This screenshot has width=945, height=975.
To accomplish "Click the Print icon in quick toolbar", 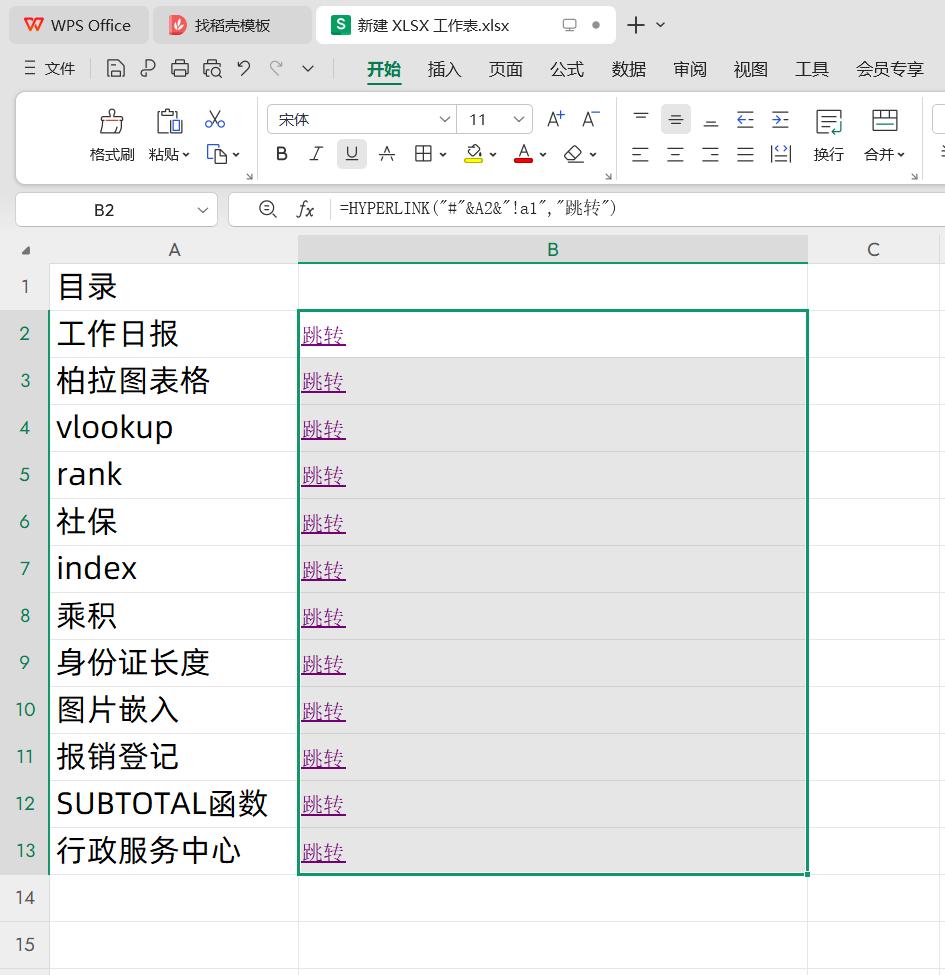I will [180, 68].
